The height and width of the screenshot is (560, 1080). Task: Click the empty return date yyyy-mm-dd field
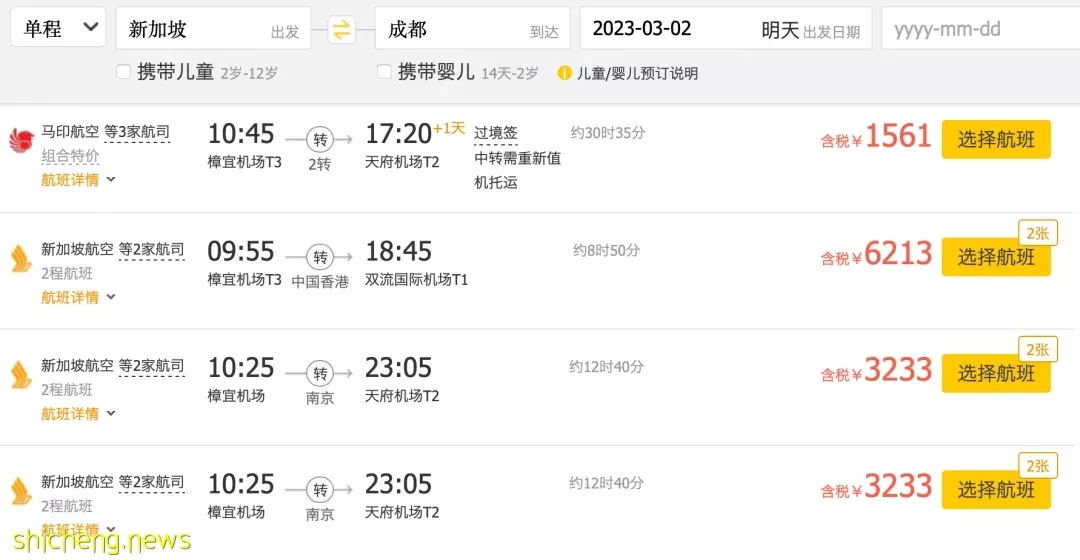(x=981, y=28)
